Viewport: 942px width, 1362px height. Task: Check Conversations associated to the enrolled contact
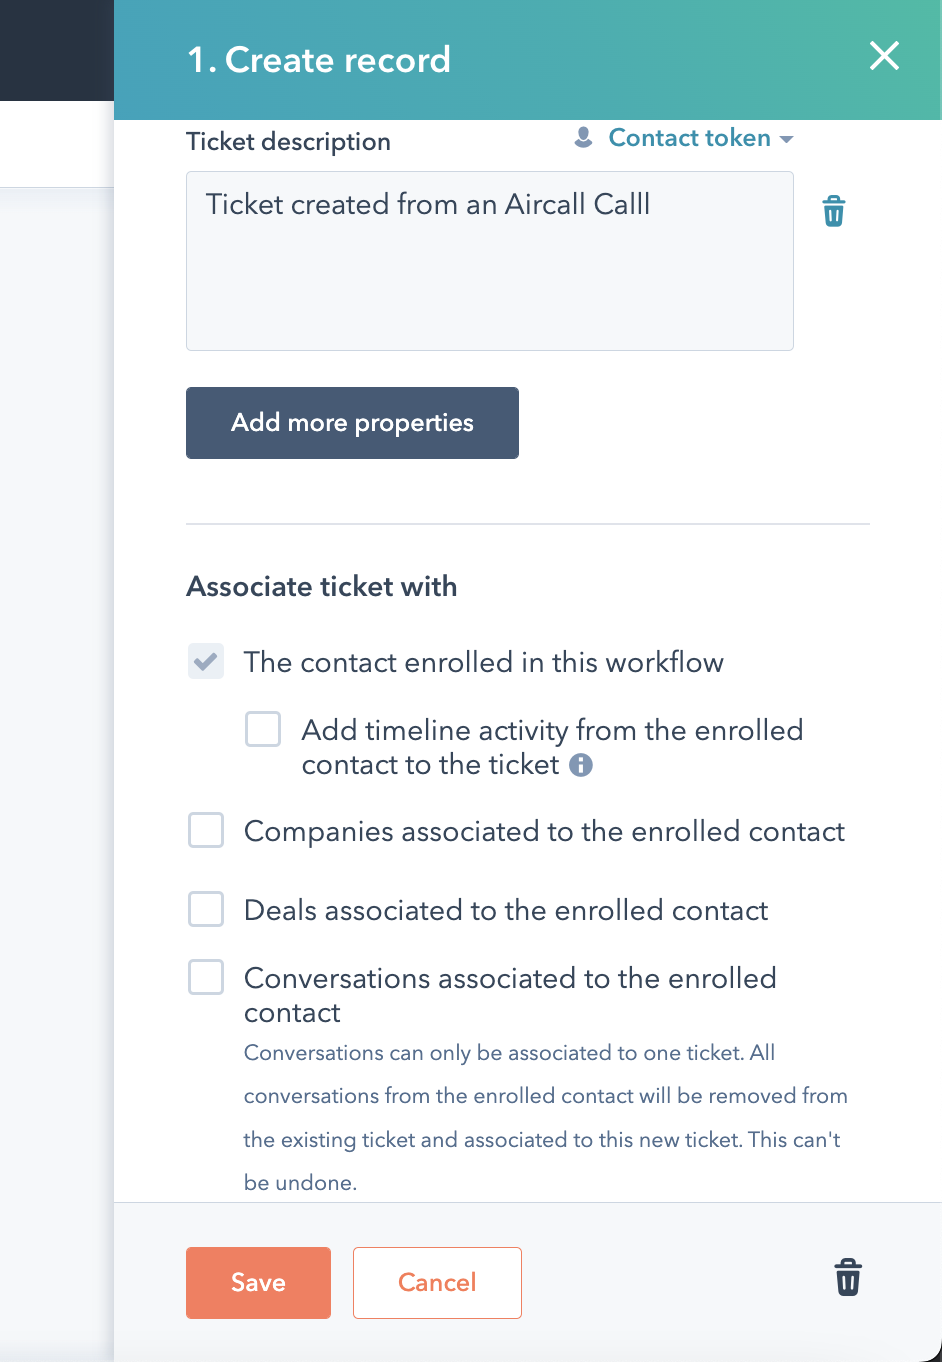pyautogui.click(x=206, y=977)
